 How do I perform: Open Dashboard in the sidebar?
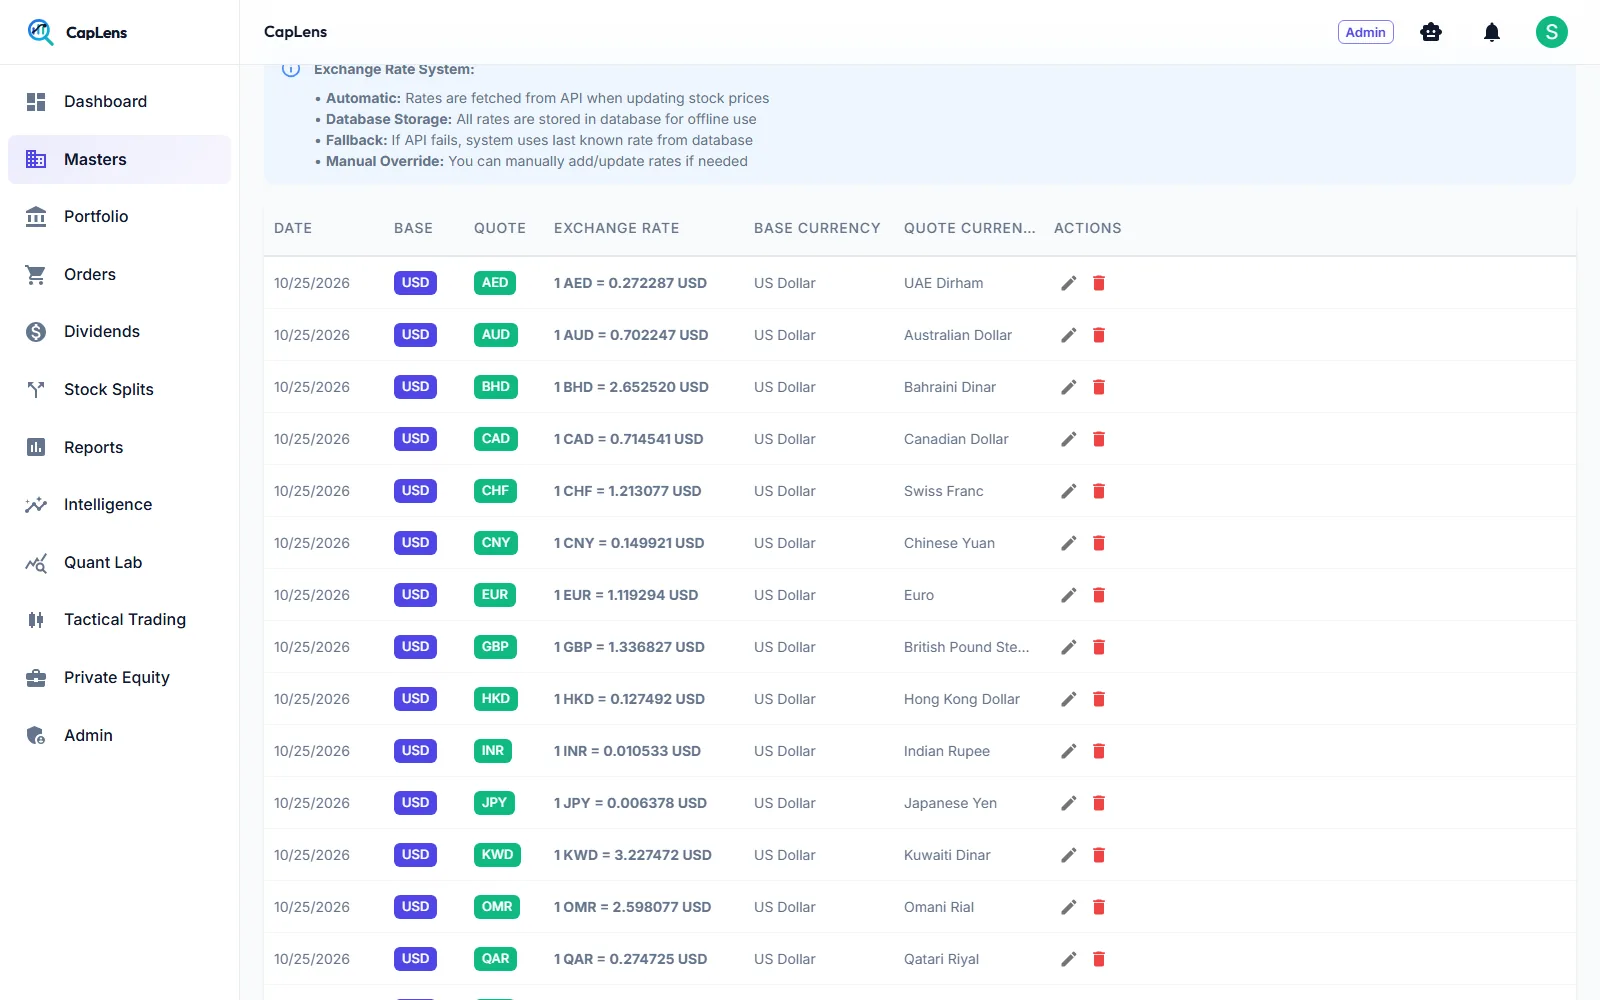click(x=119, y=101)
